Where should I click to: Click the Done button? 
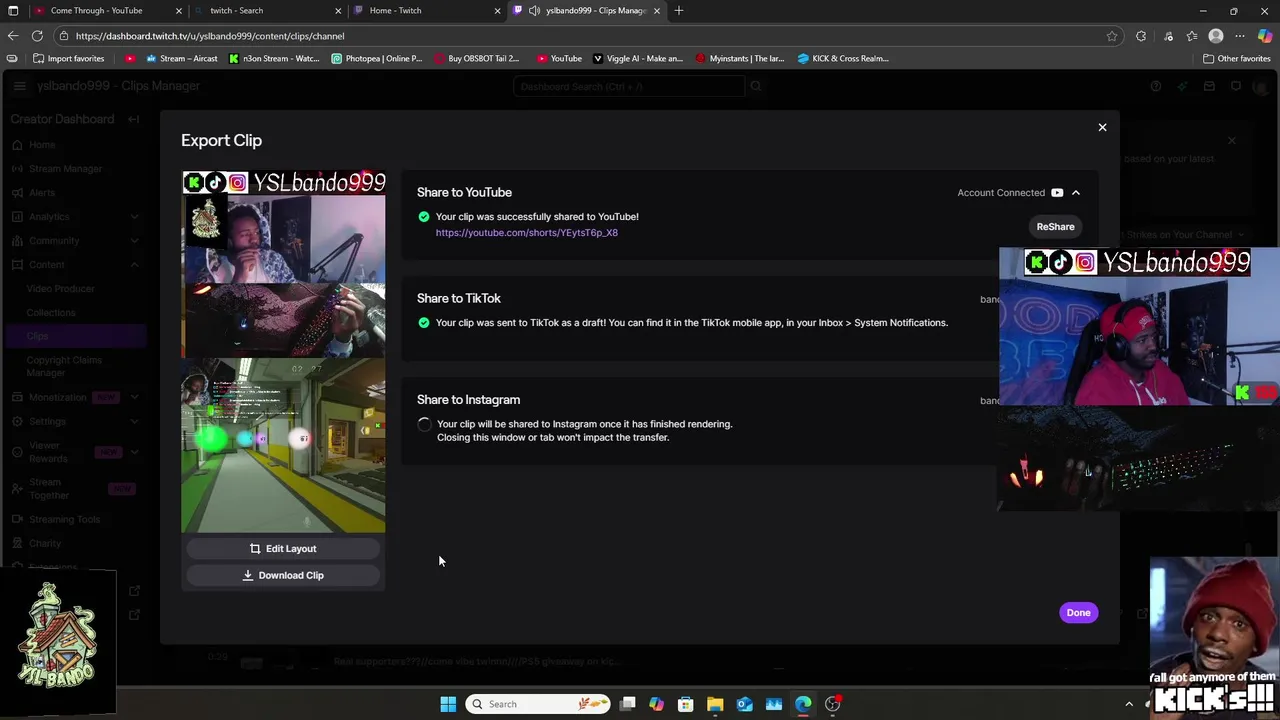coord(1078,613)
